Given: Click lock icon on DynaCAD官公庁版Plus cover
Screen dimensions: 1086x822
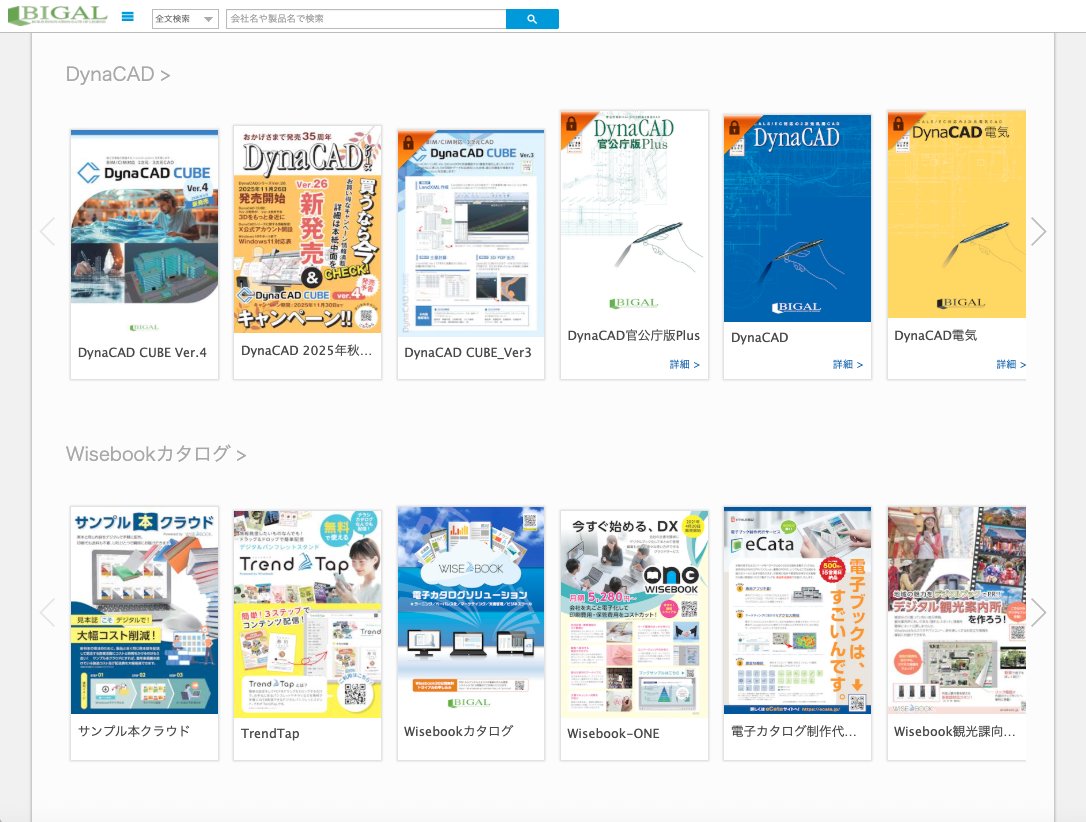Looking at the screenshot, I should [x=571, y=124].
